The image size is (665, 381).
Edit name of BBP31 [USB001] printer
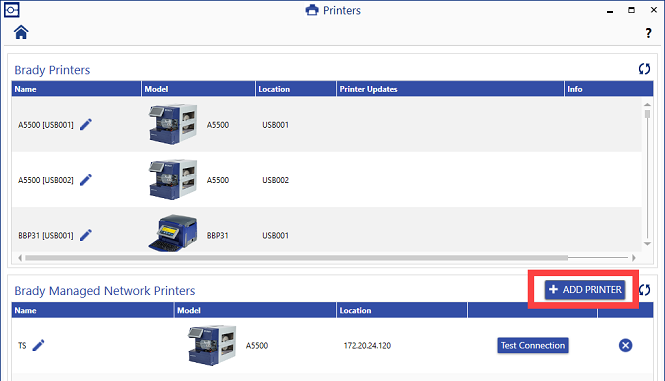(x=86, y=235)
